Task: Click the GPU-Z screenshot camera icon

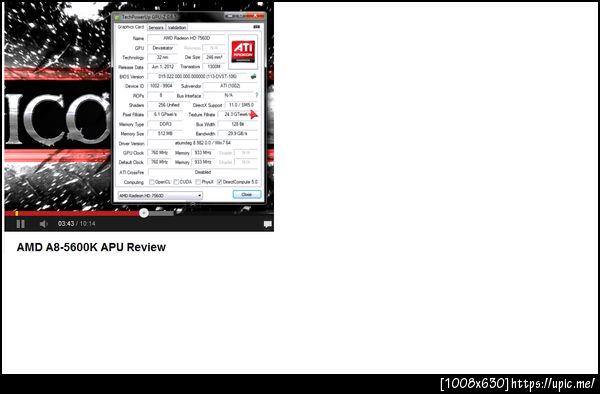Action: point(256,27)
